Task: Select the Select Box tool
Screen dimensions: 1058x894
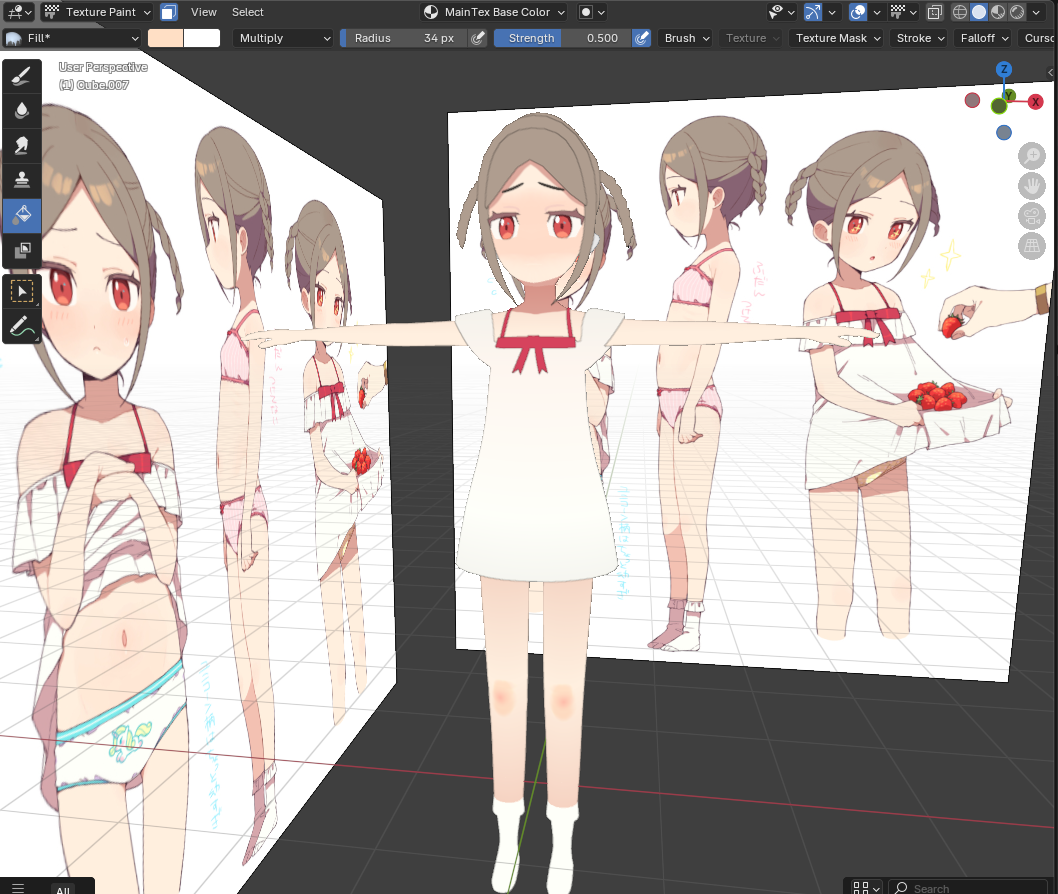Action: pyautogui.click(x=22, y=291)
